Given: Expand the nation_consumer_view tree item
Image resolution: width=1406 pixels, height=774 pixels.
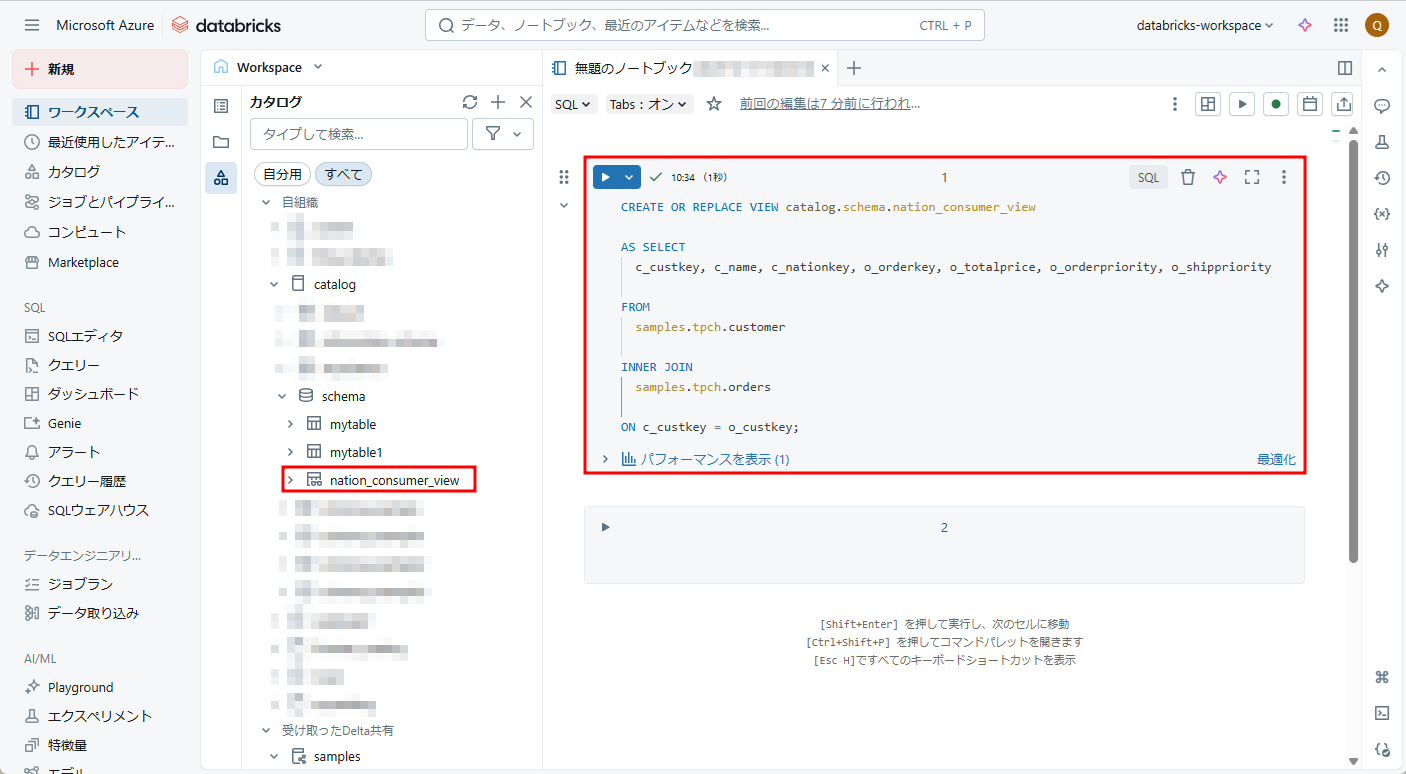Looking at the screenshot, I should pyautogui.click(x=291, y=480).
